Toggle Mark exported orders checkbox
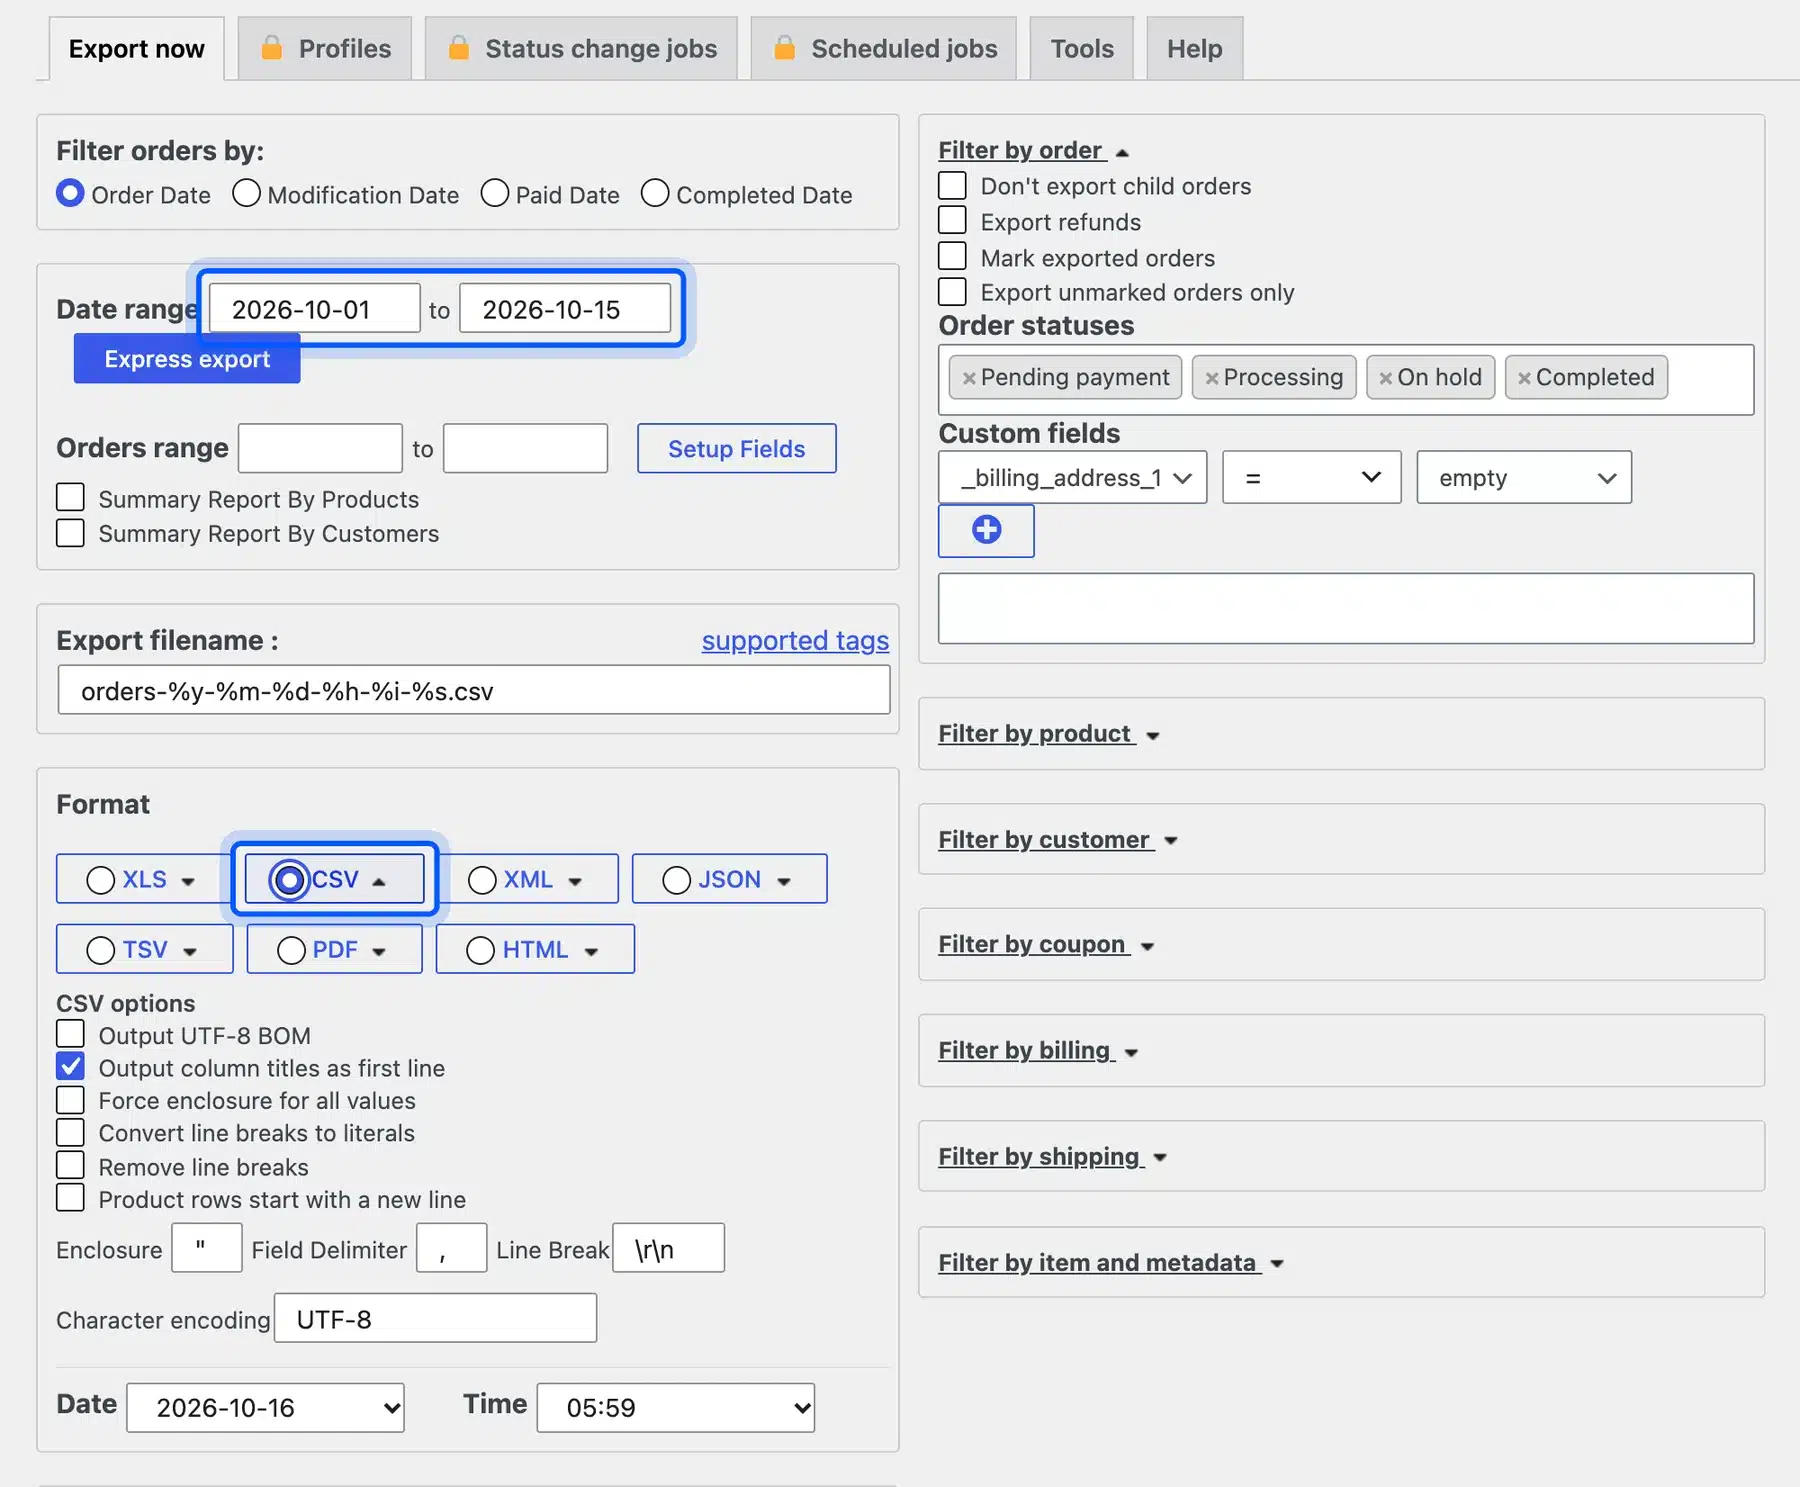Viewport: 1800px width, 1487px height. pyautogui.click(x=952, y=256)
